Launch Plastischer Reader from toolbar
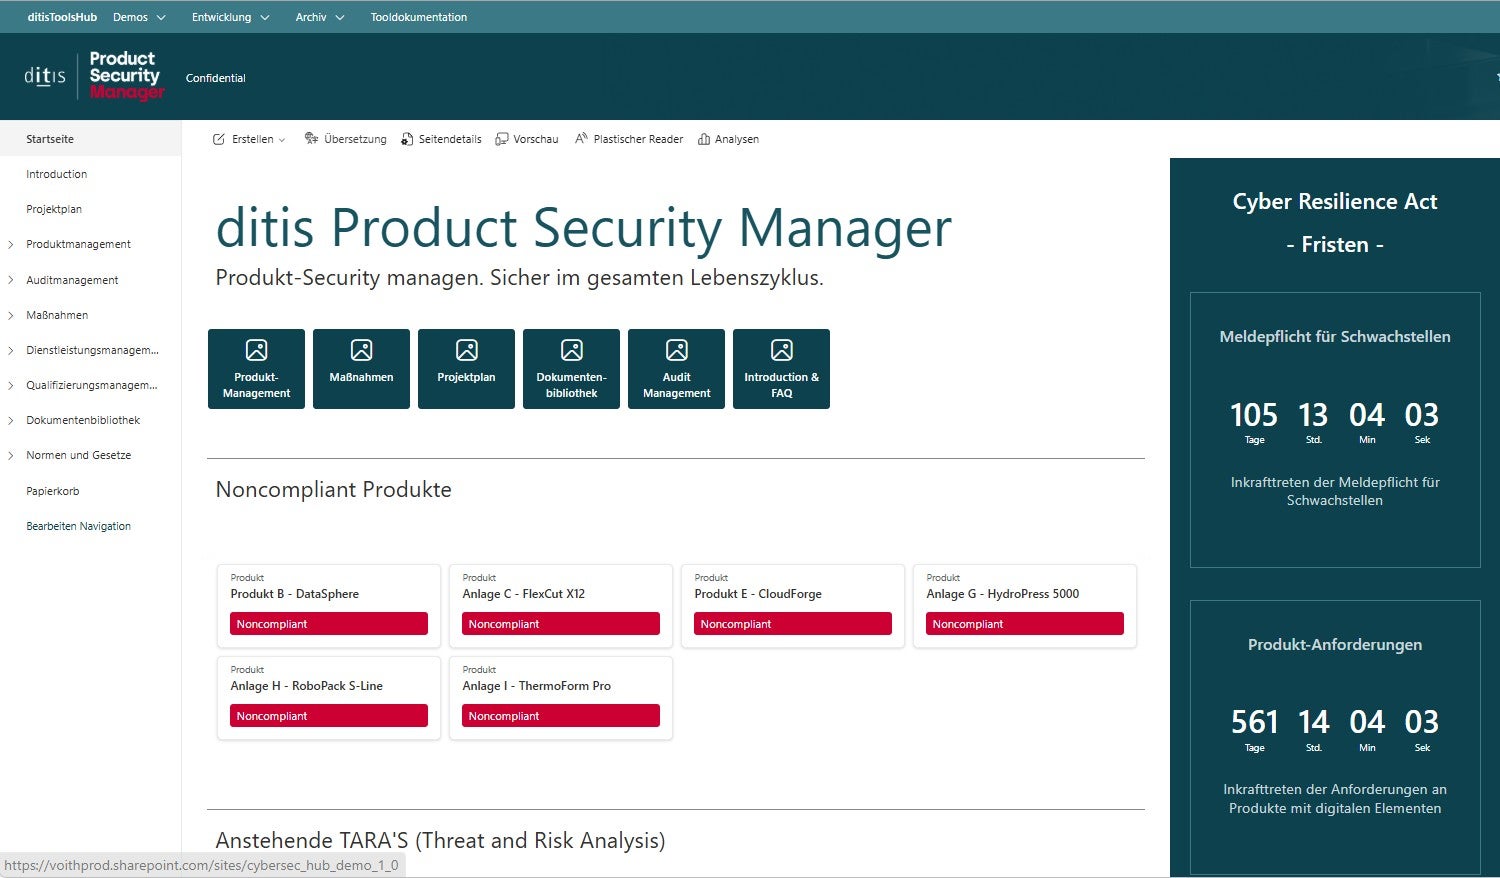The image size is (1500, 878). [x=629, y=139]
